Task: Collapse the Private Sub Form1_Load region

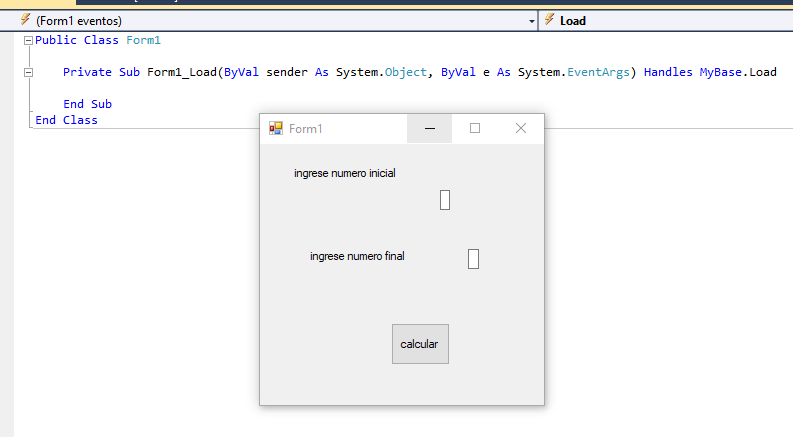Action: click(28, 73)
